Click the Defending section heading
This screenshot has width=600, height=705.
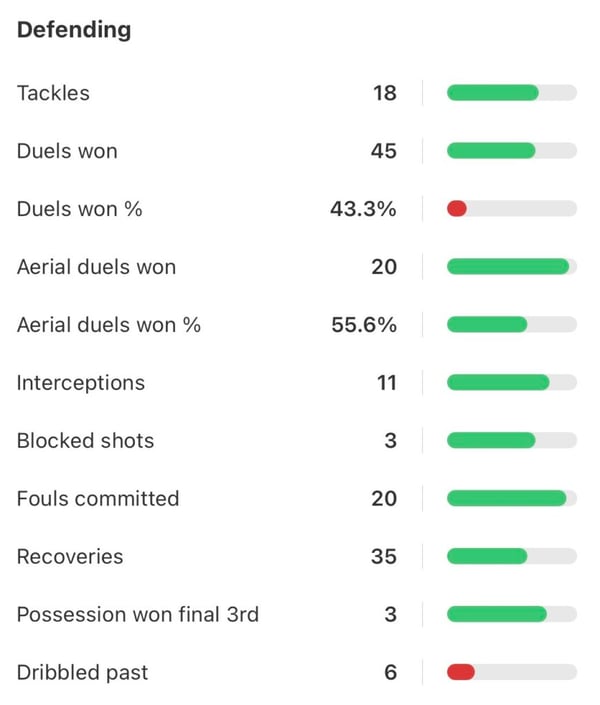point(74,29)
